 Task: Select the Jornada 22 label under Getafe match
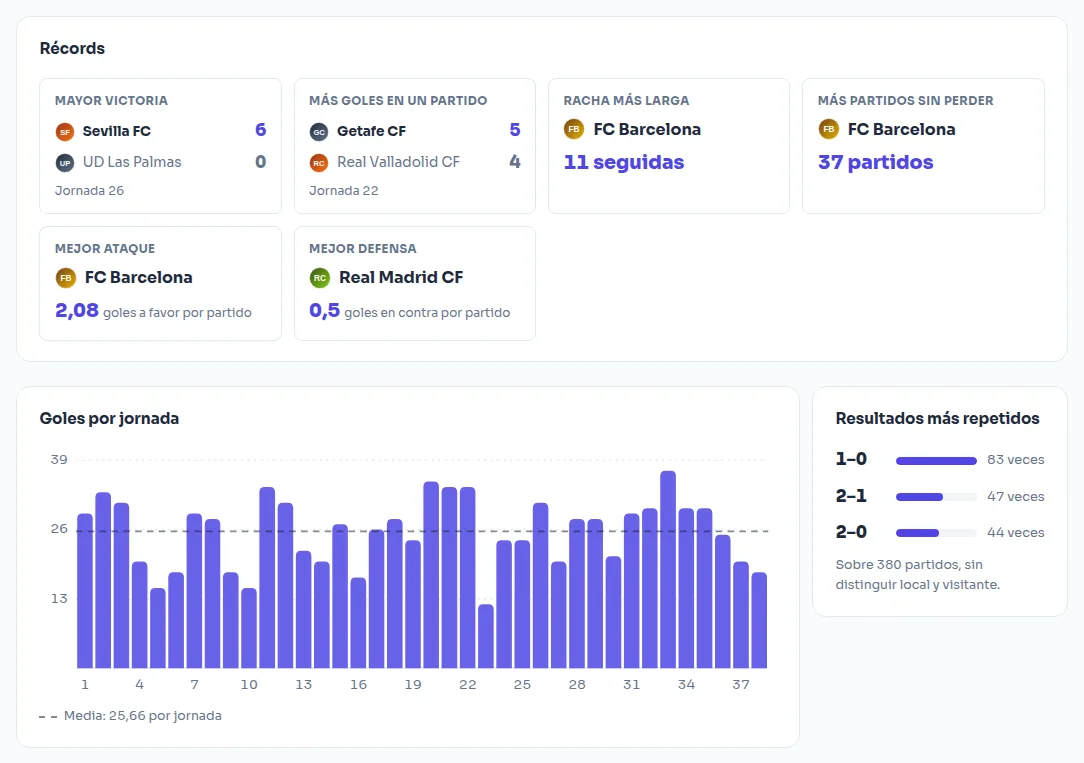pos(344,191)
